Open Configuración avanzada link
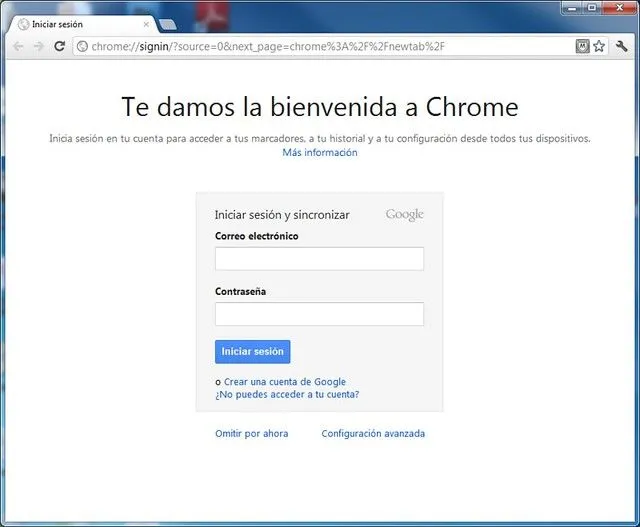 coord(373,434)
